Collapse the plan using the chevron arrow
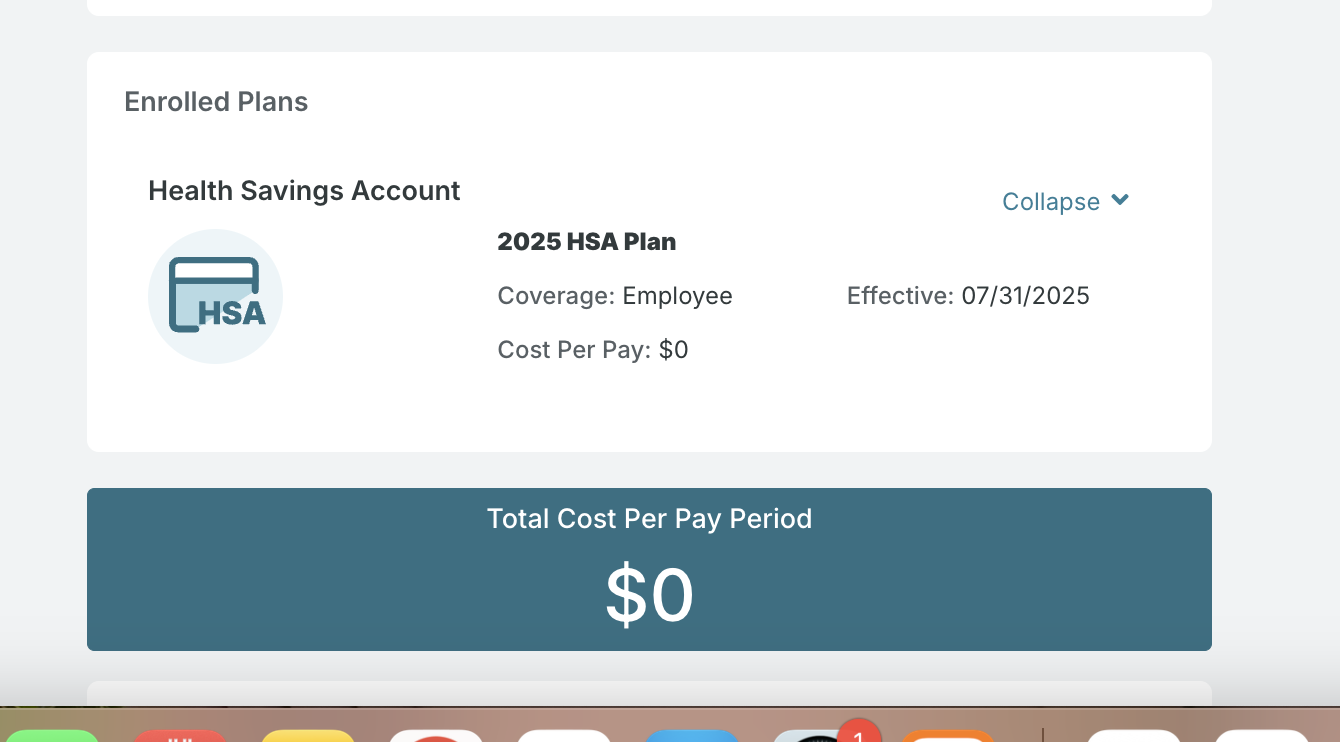Viewport: 1340px width, 742px height. (x=1120, y=200)
